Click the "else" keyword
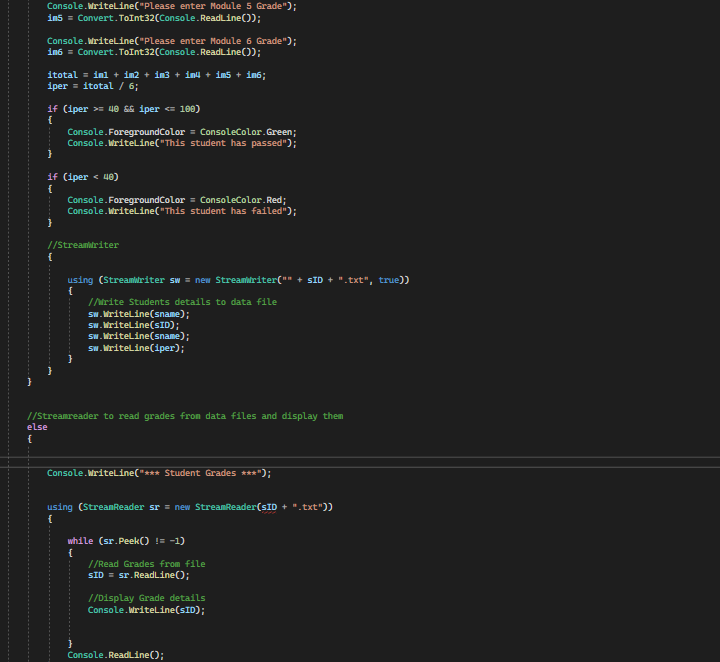 tap(37, 426)
